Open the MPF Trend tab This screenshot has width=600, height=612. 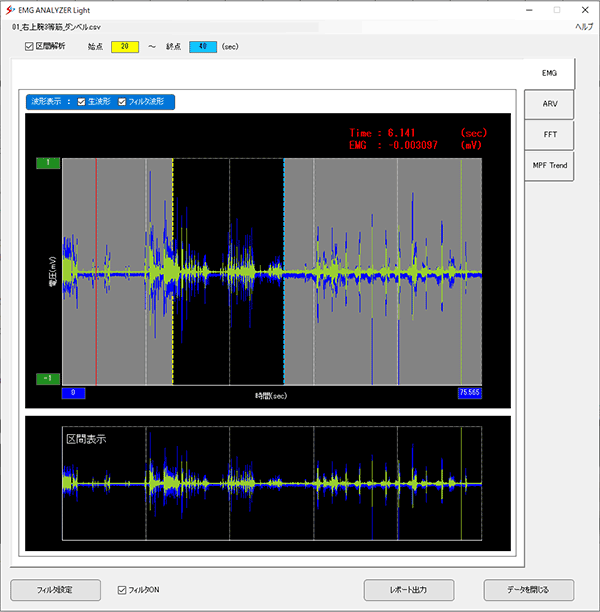pyautogui.click(x=549, y=165)
